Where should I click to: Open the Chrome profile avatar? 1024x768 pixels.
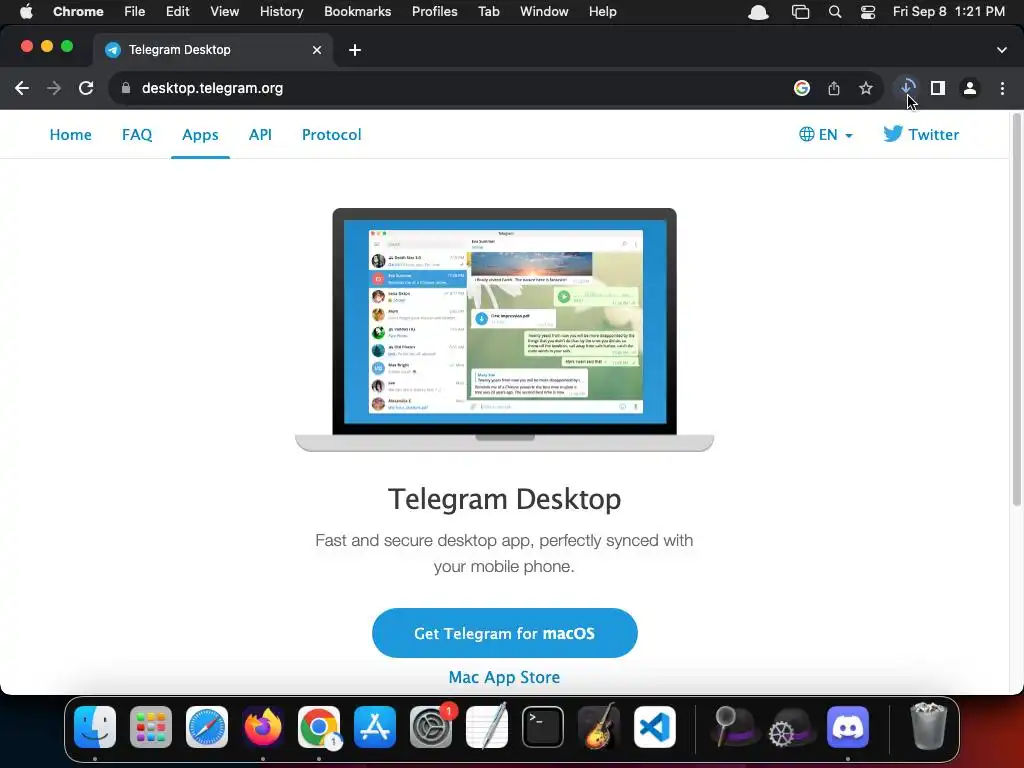click(970, 88)
